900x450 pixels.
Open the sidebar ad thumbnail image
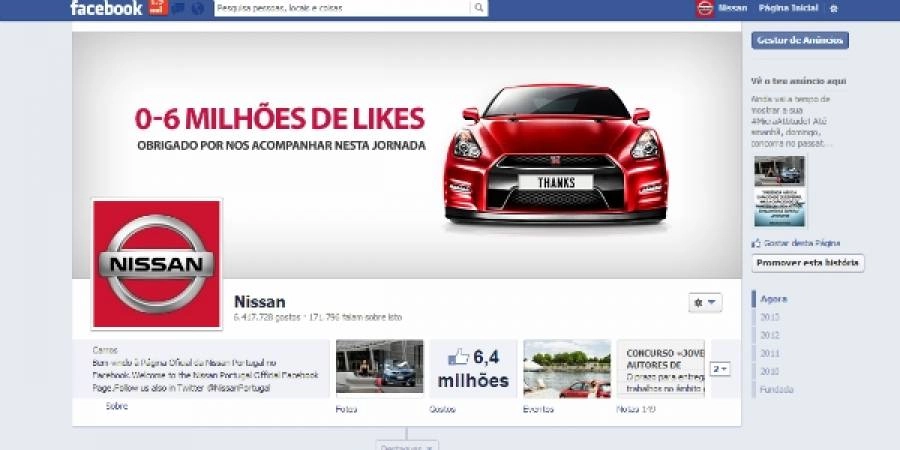779,191
